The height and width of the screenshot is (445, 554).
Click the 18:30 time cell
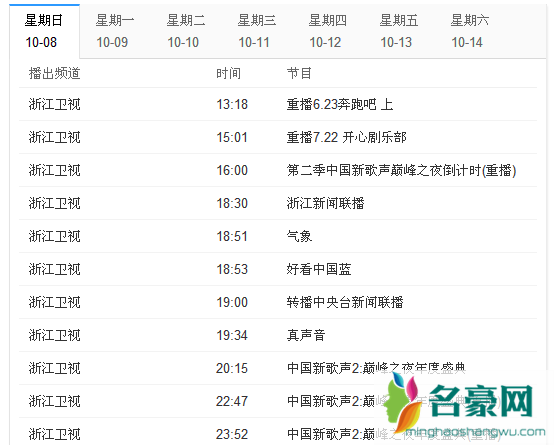click(x=232, y=203)
